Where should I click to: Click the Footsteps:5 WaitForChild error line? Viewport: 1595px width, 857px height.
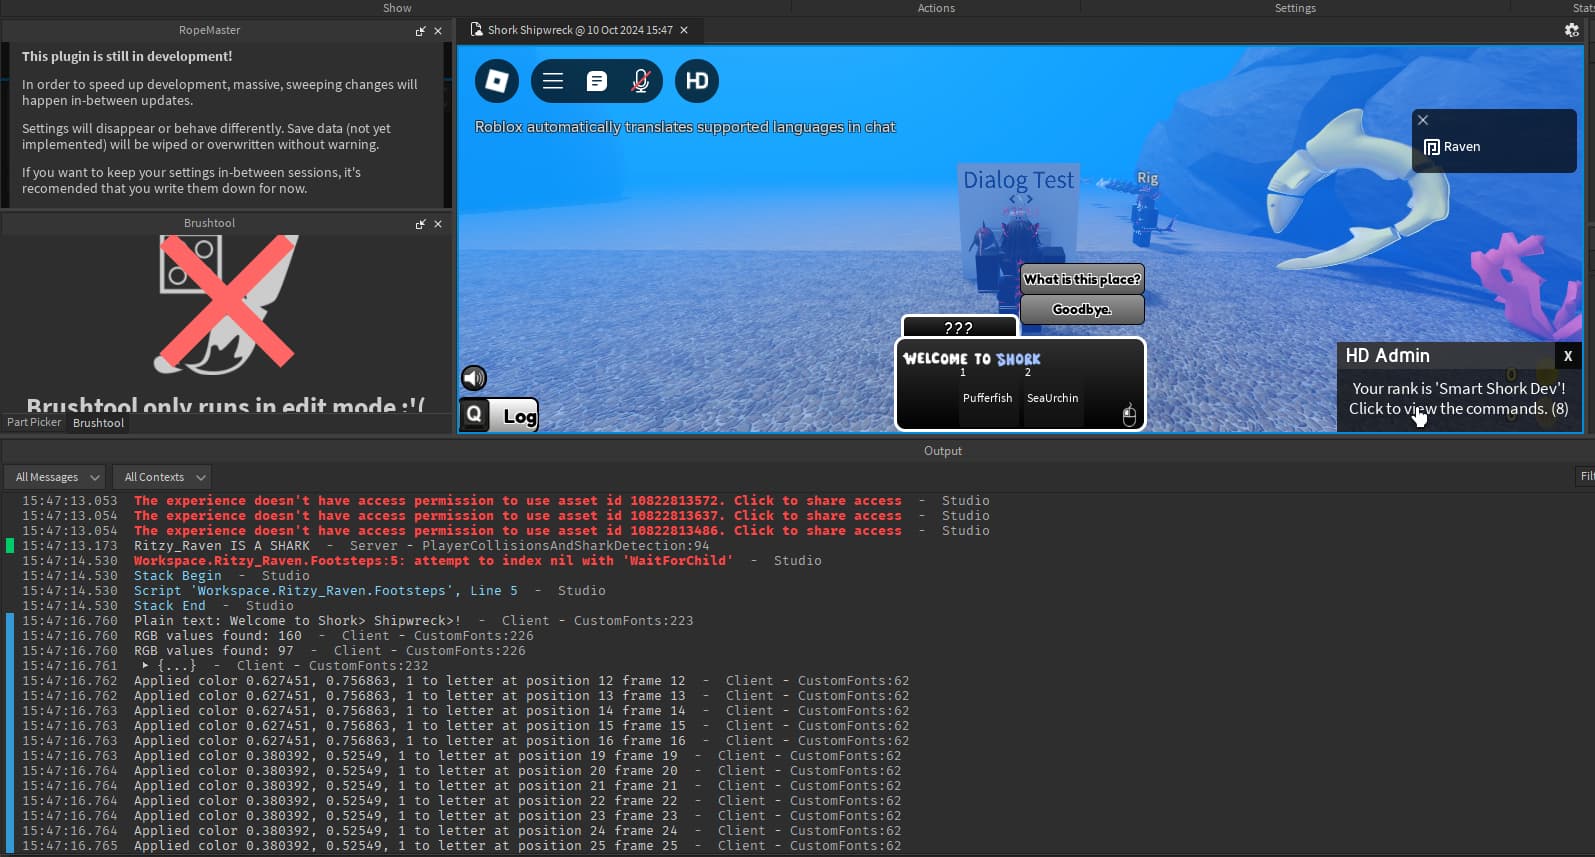432,560
